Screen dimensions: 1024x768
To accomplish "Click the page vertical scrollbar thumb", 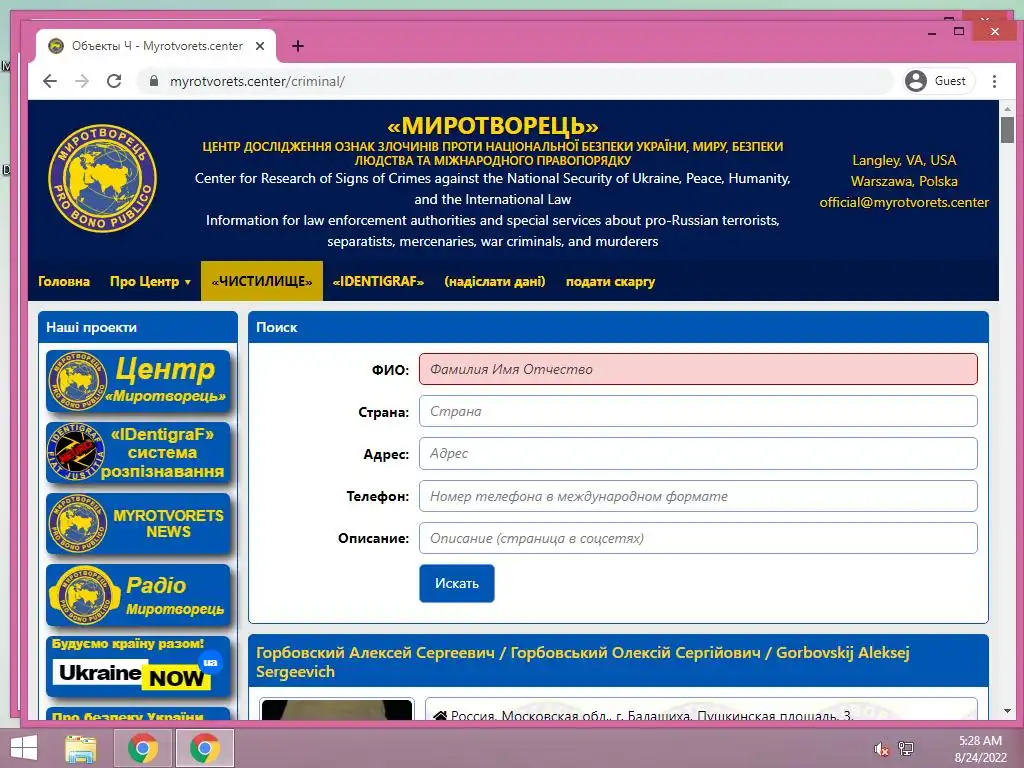I will click(1007, 129).
